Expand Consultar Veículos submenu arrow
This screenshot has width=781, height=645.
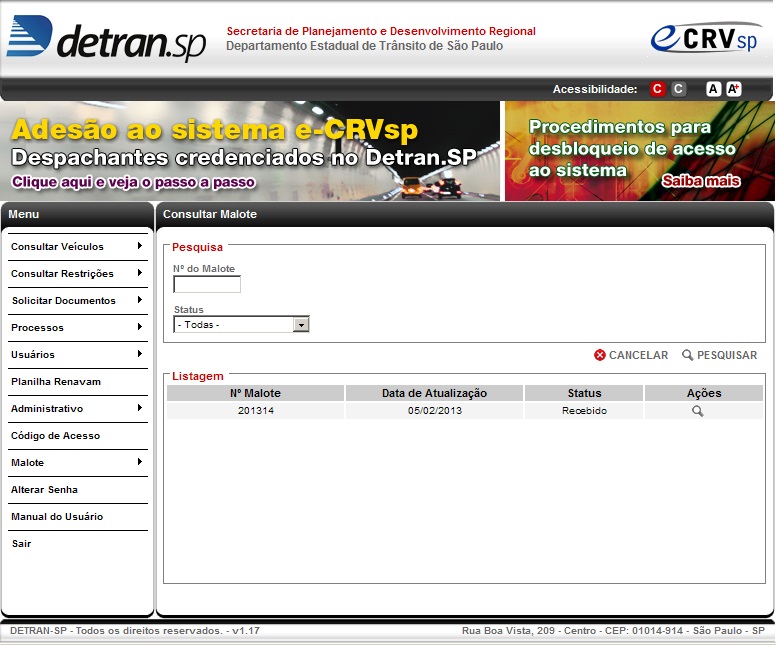coord(140,246)
